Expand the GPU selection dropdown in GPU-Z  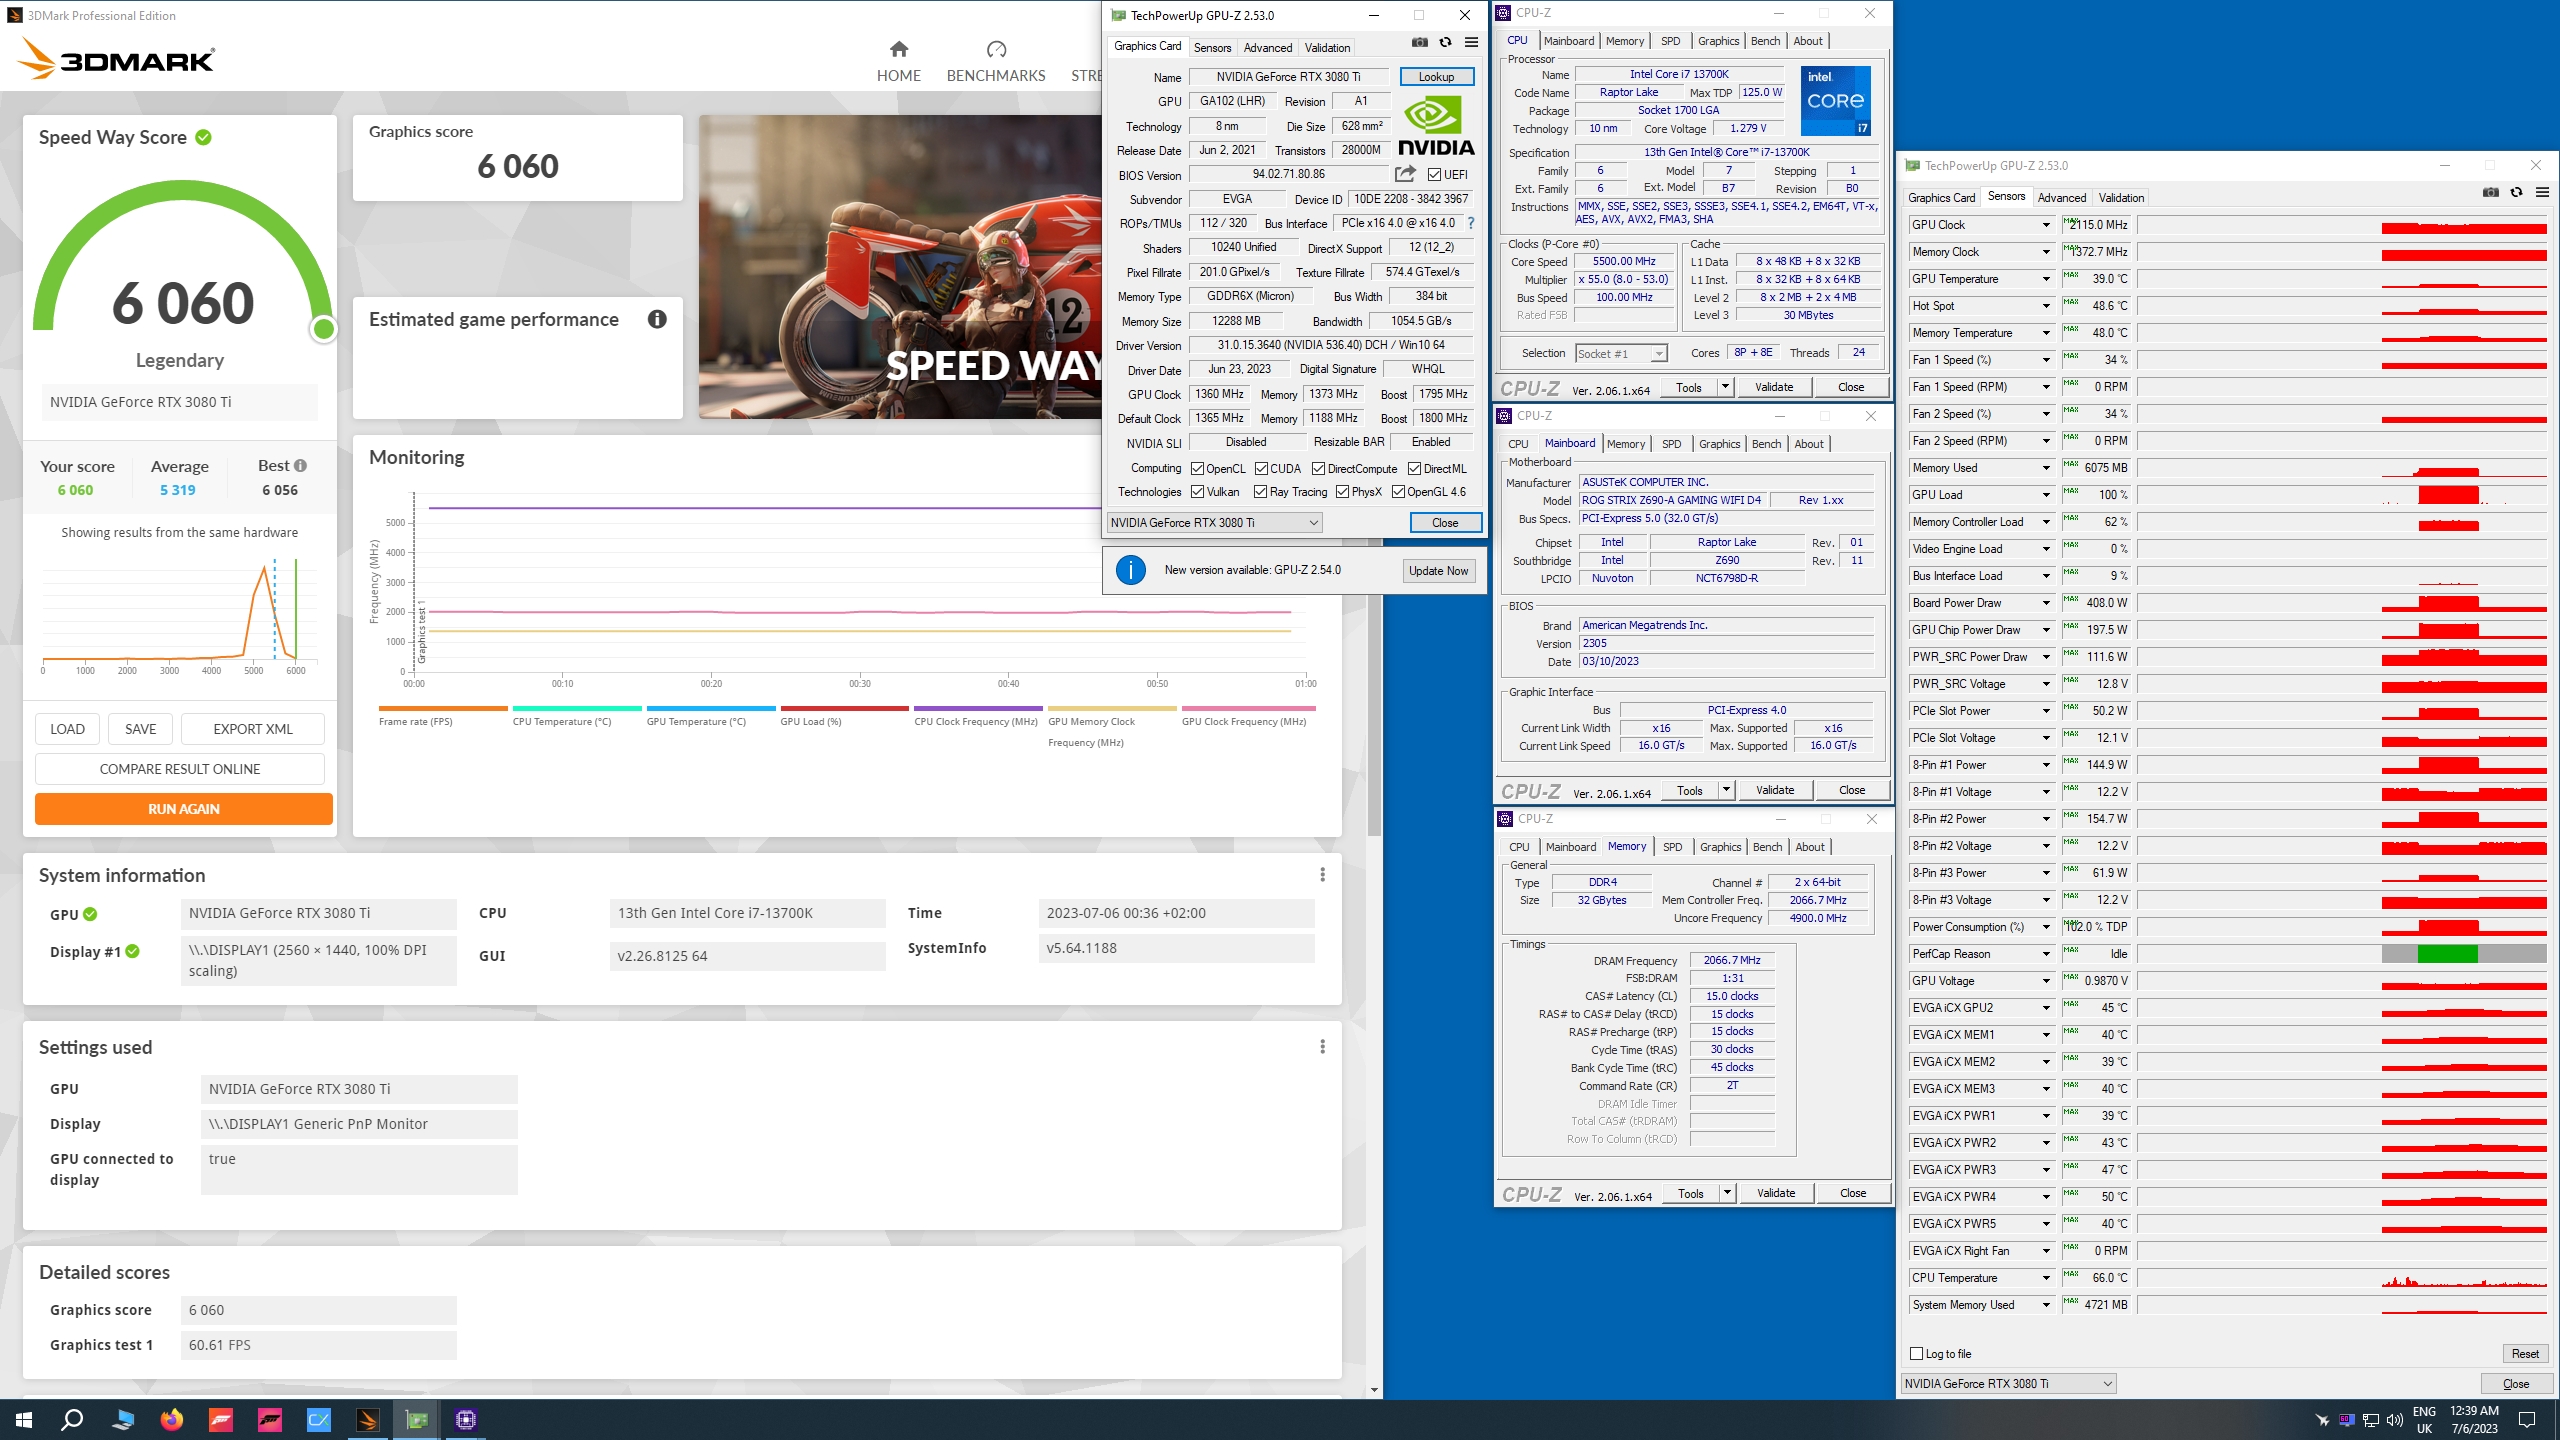point(1314,523)
